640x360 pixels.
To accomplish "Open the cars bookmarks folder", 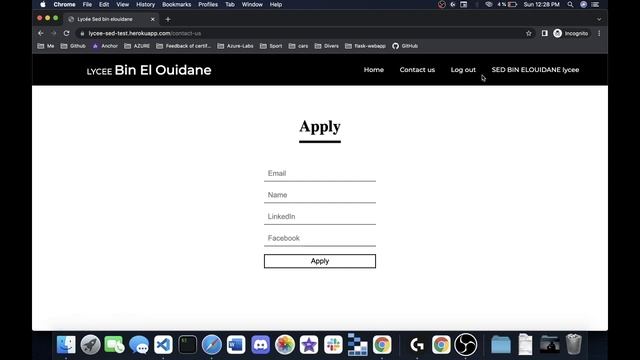I will 298,46.
